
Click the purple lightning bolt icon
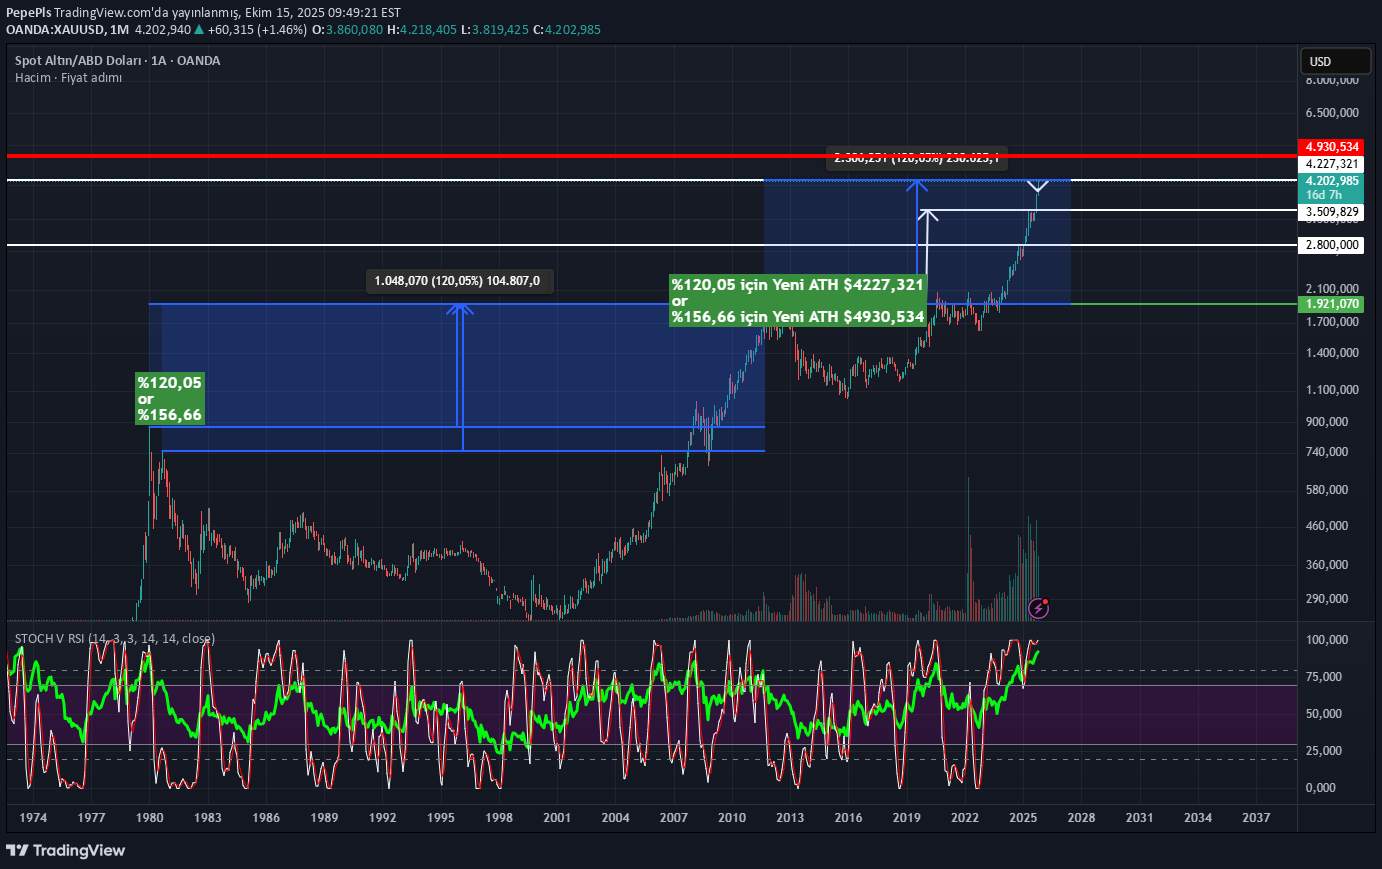[1039, 607]
